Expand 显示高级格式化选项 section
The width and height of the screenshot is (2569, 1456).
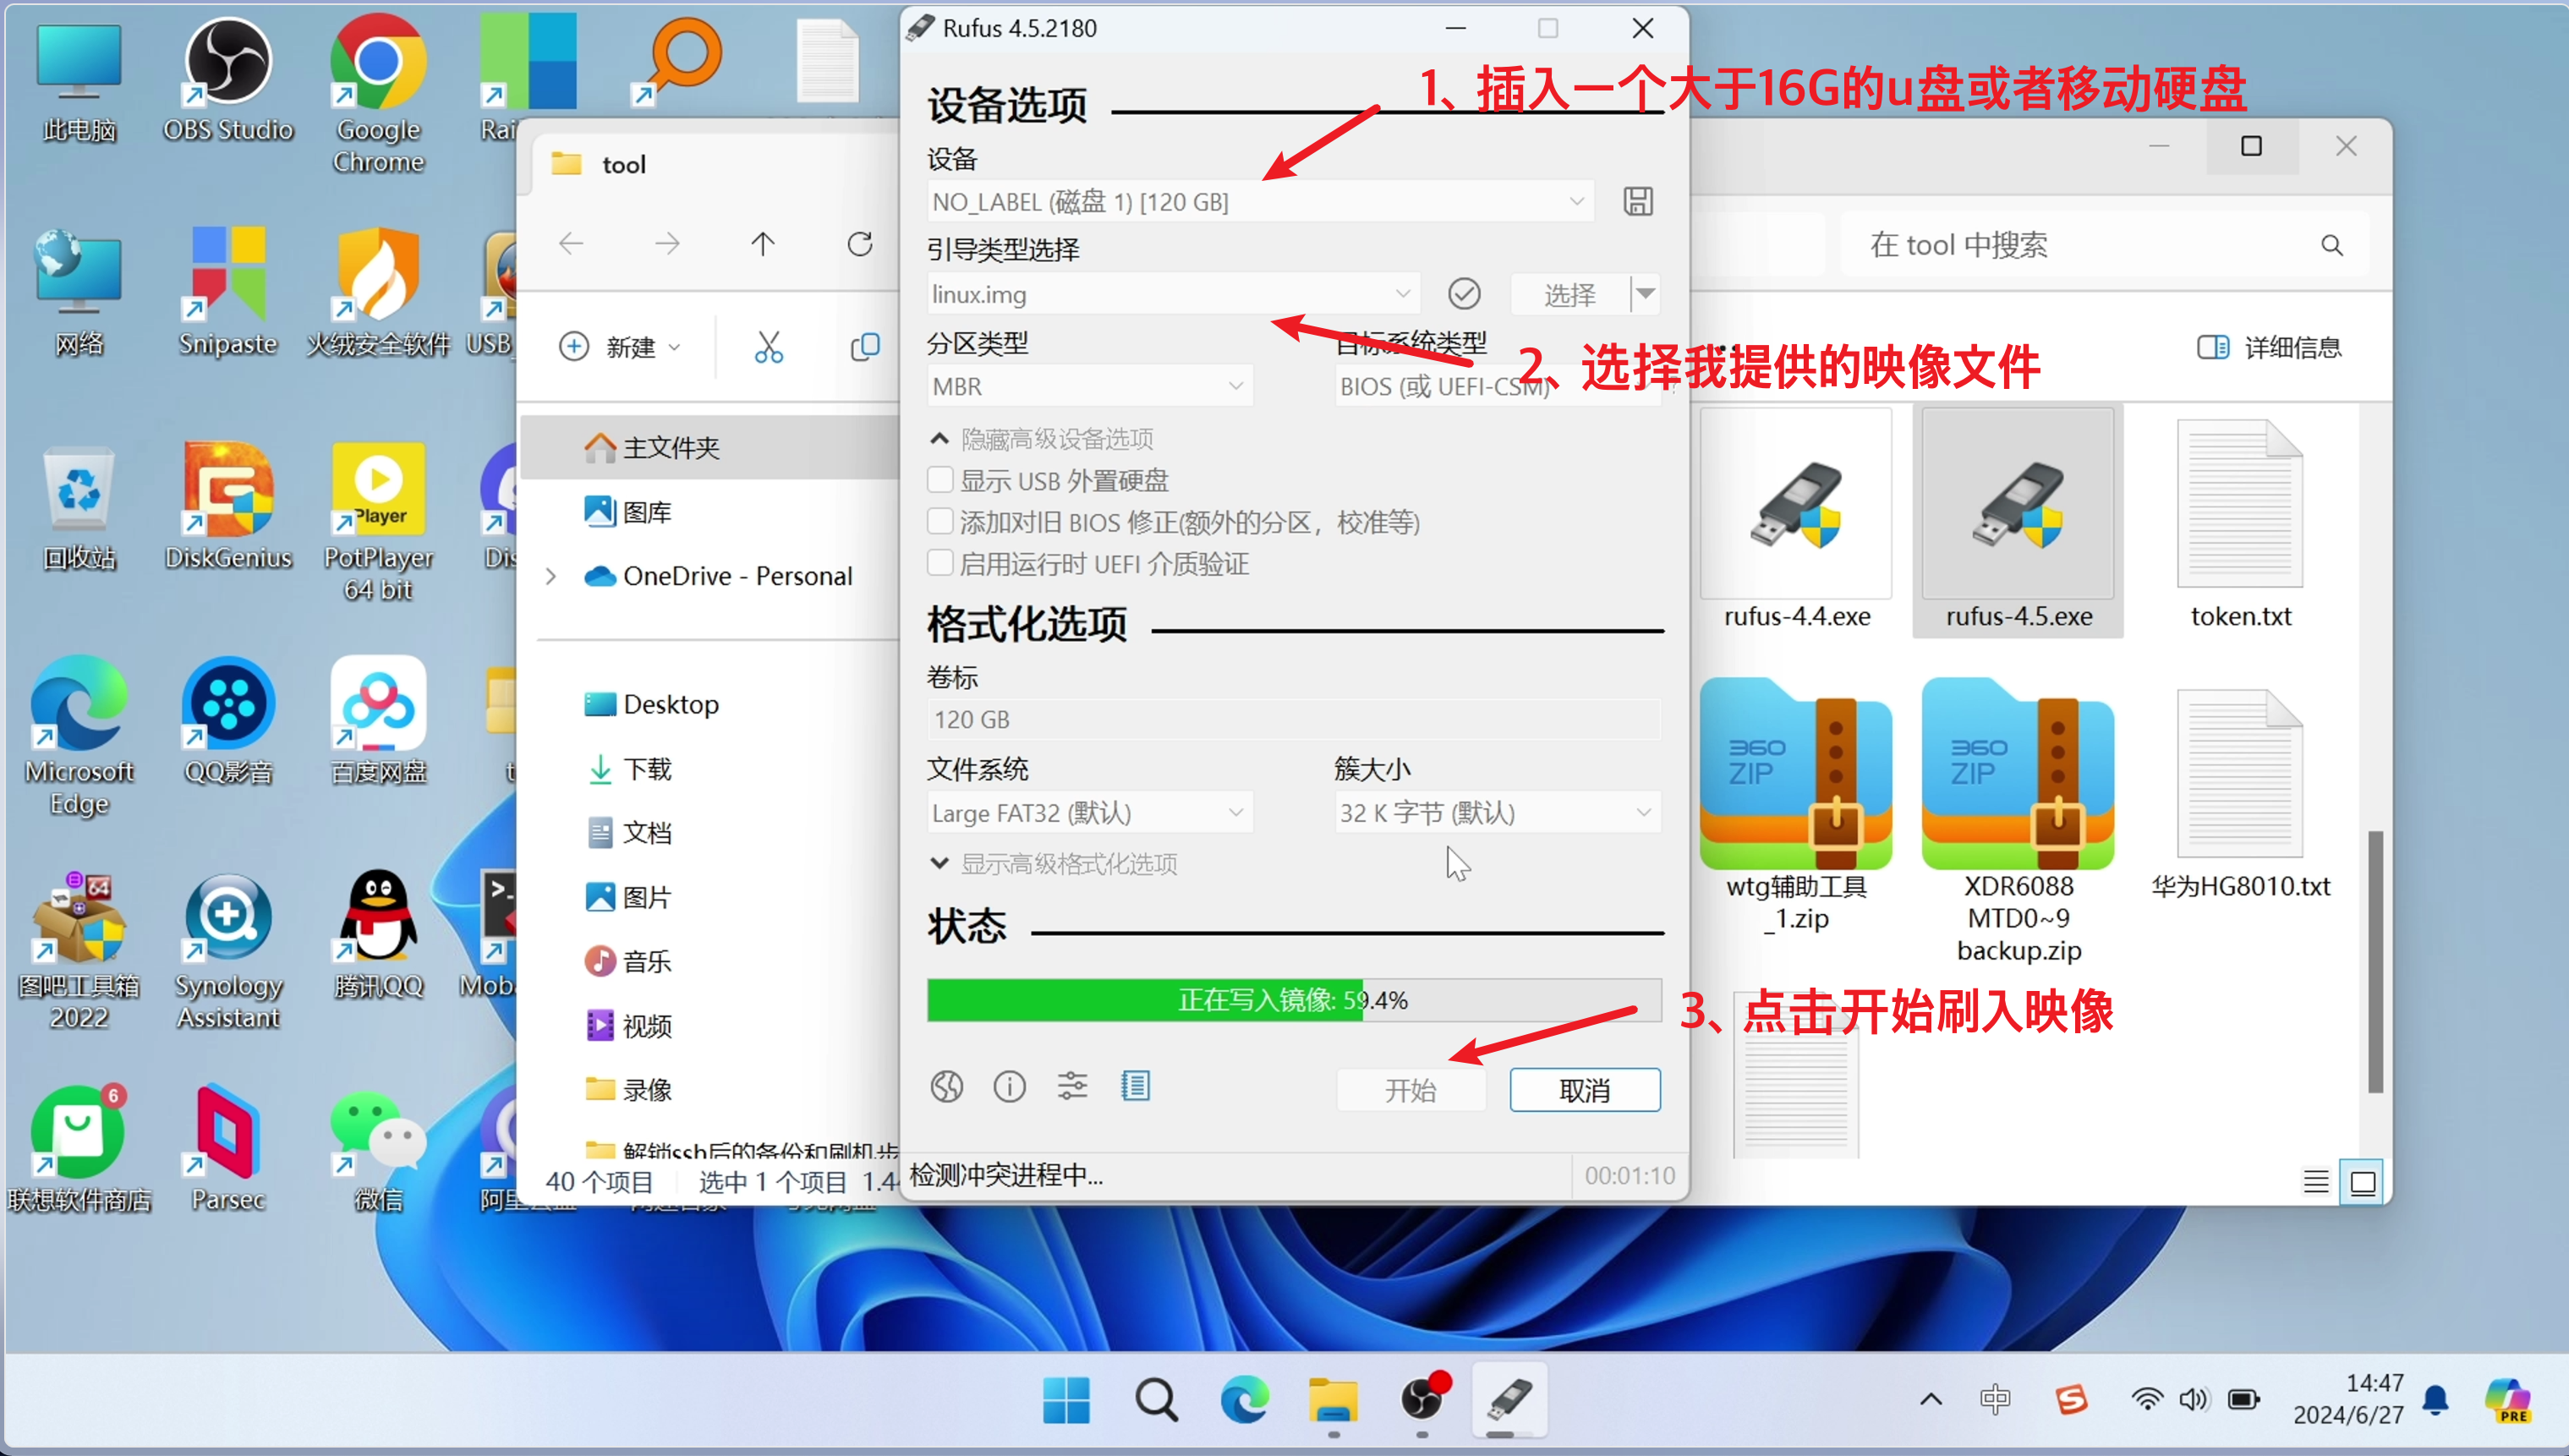[x=1054, y=863]
